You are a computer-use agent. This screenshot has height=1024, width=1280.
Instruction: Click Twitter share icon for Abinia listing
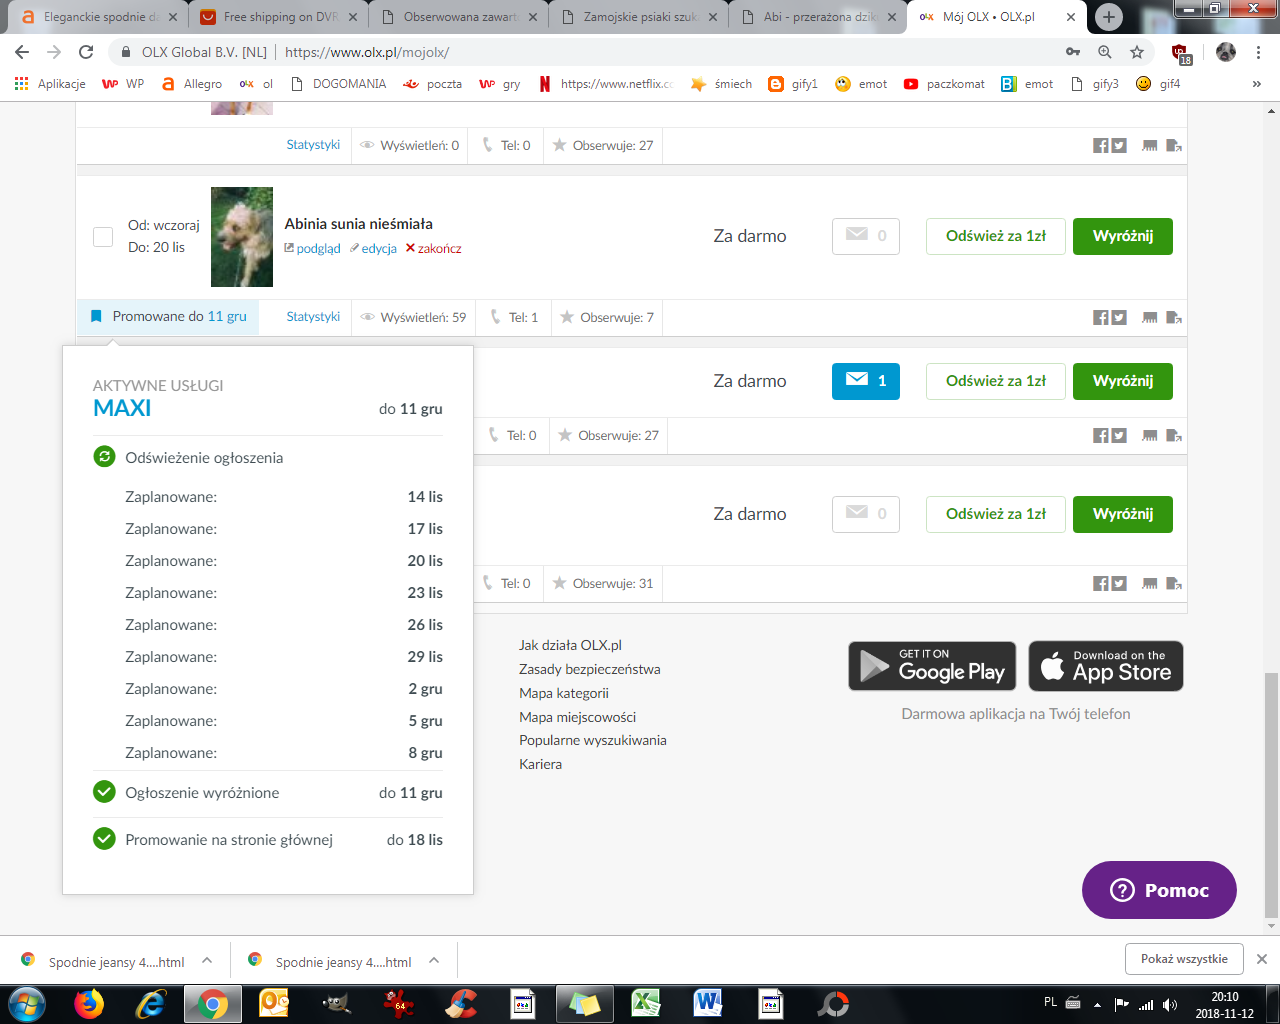(1119, 318)
